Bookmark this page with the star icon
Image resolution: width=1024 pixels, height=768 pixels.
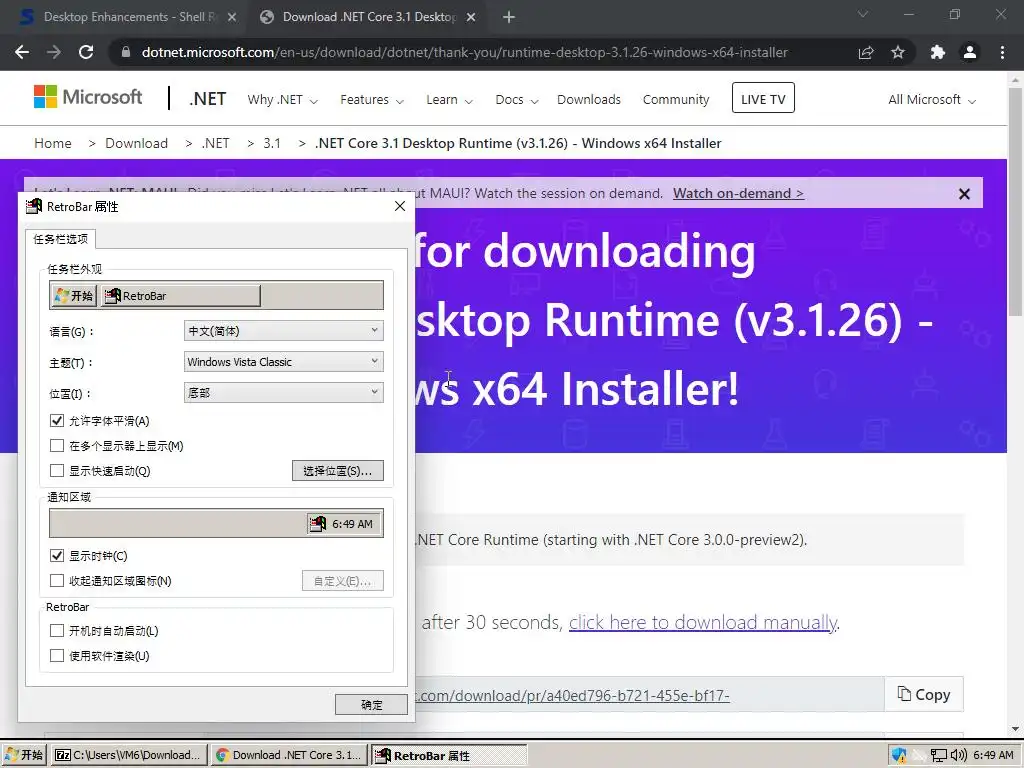898,52
